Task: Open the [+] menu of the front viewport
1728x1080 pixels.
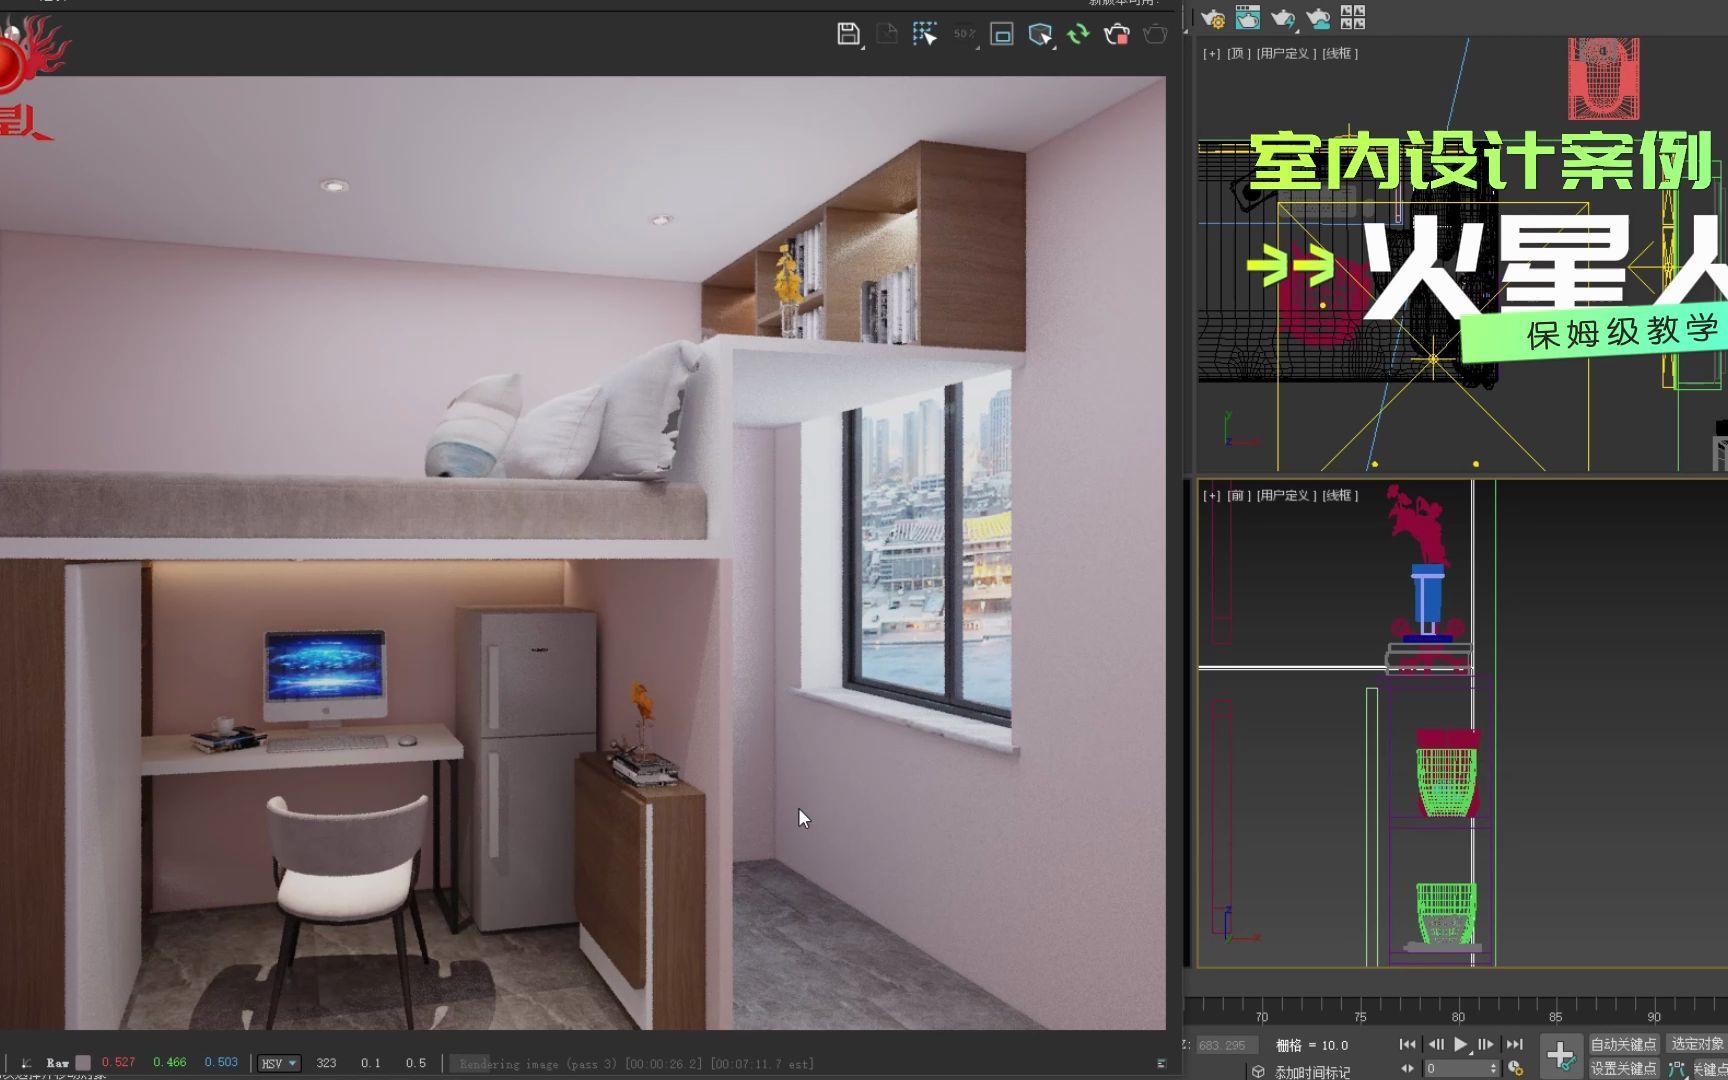Action: (1211, 495)
